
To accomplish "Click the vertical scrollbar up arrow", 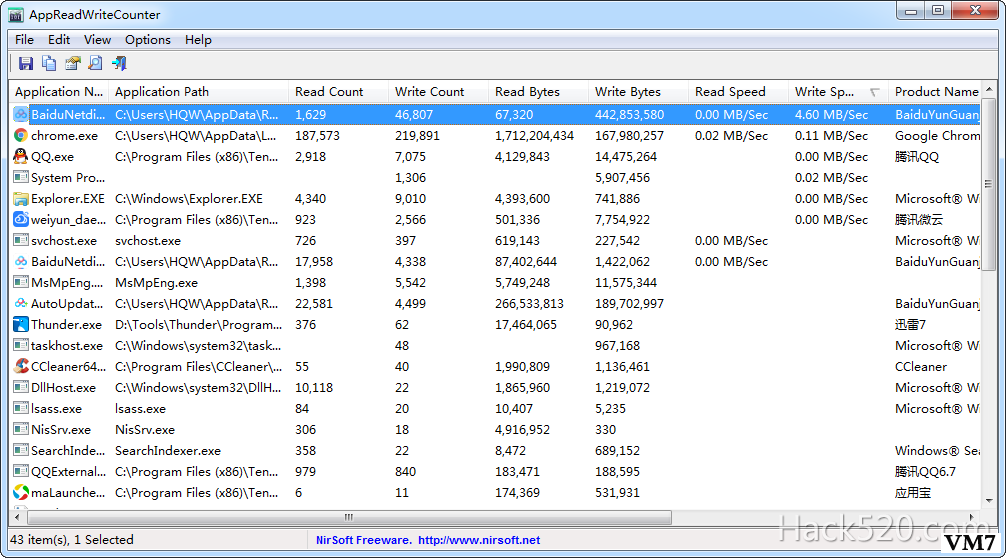I will pyautogui.click(x=989, y=89).
